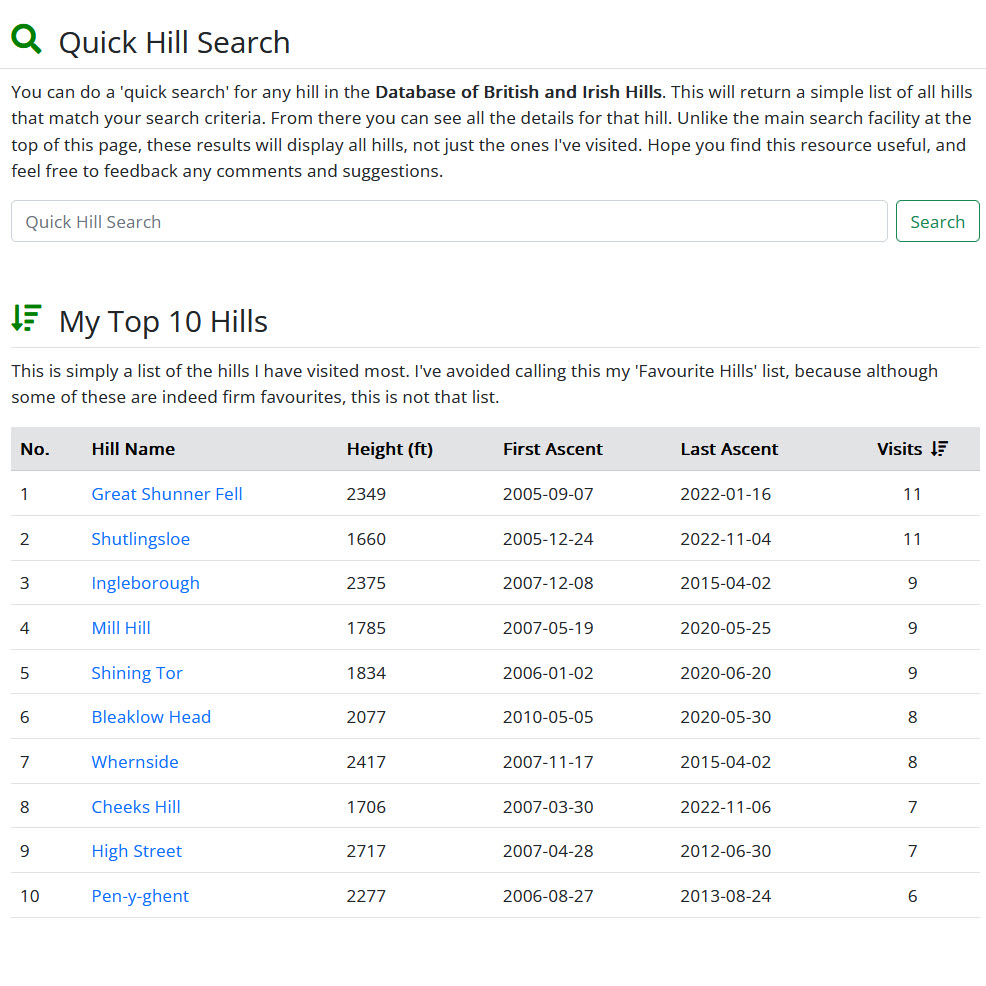The width and height of the screenshot is (986, 986).
Task: Click the Visits column sort icon
Action: [939, 449]
